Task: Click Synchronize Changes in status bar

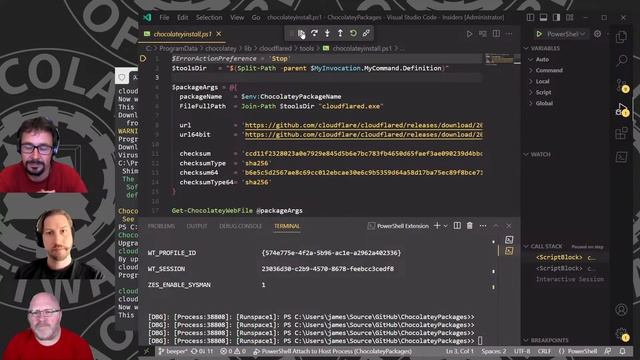Action: 202,351
